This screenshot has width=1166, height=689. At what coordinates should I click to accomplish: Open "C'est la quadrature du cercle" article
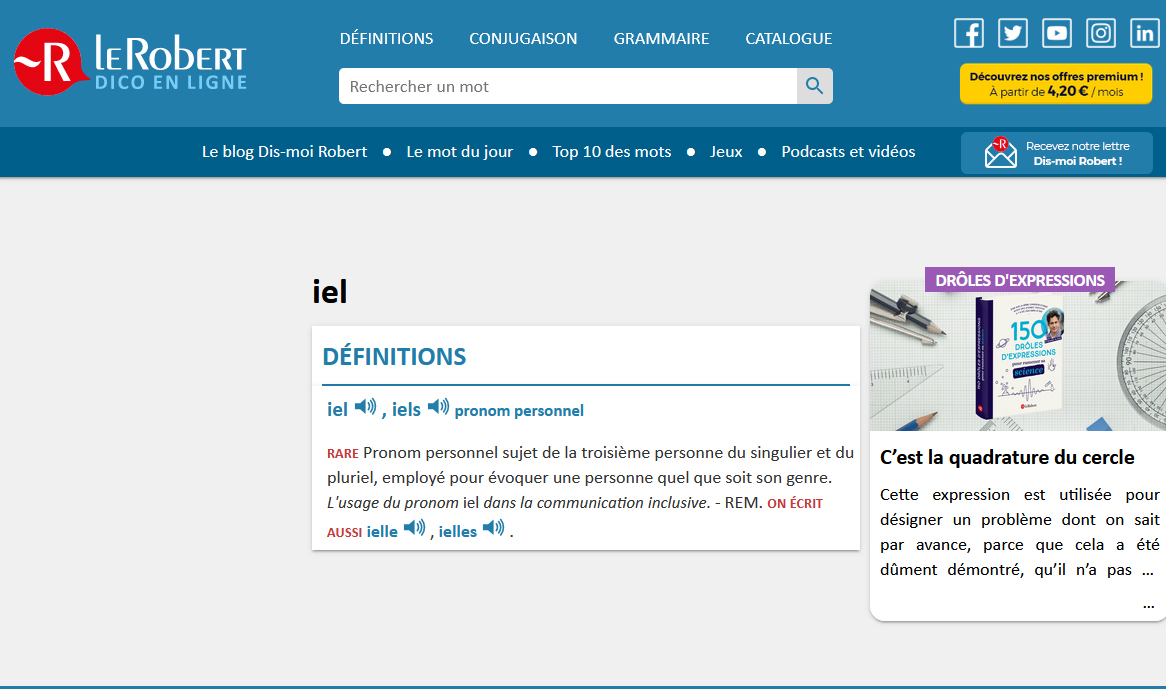tap(1007, 457)
